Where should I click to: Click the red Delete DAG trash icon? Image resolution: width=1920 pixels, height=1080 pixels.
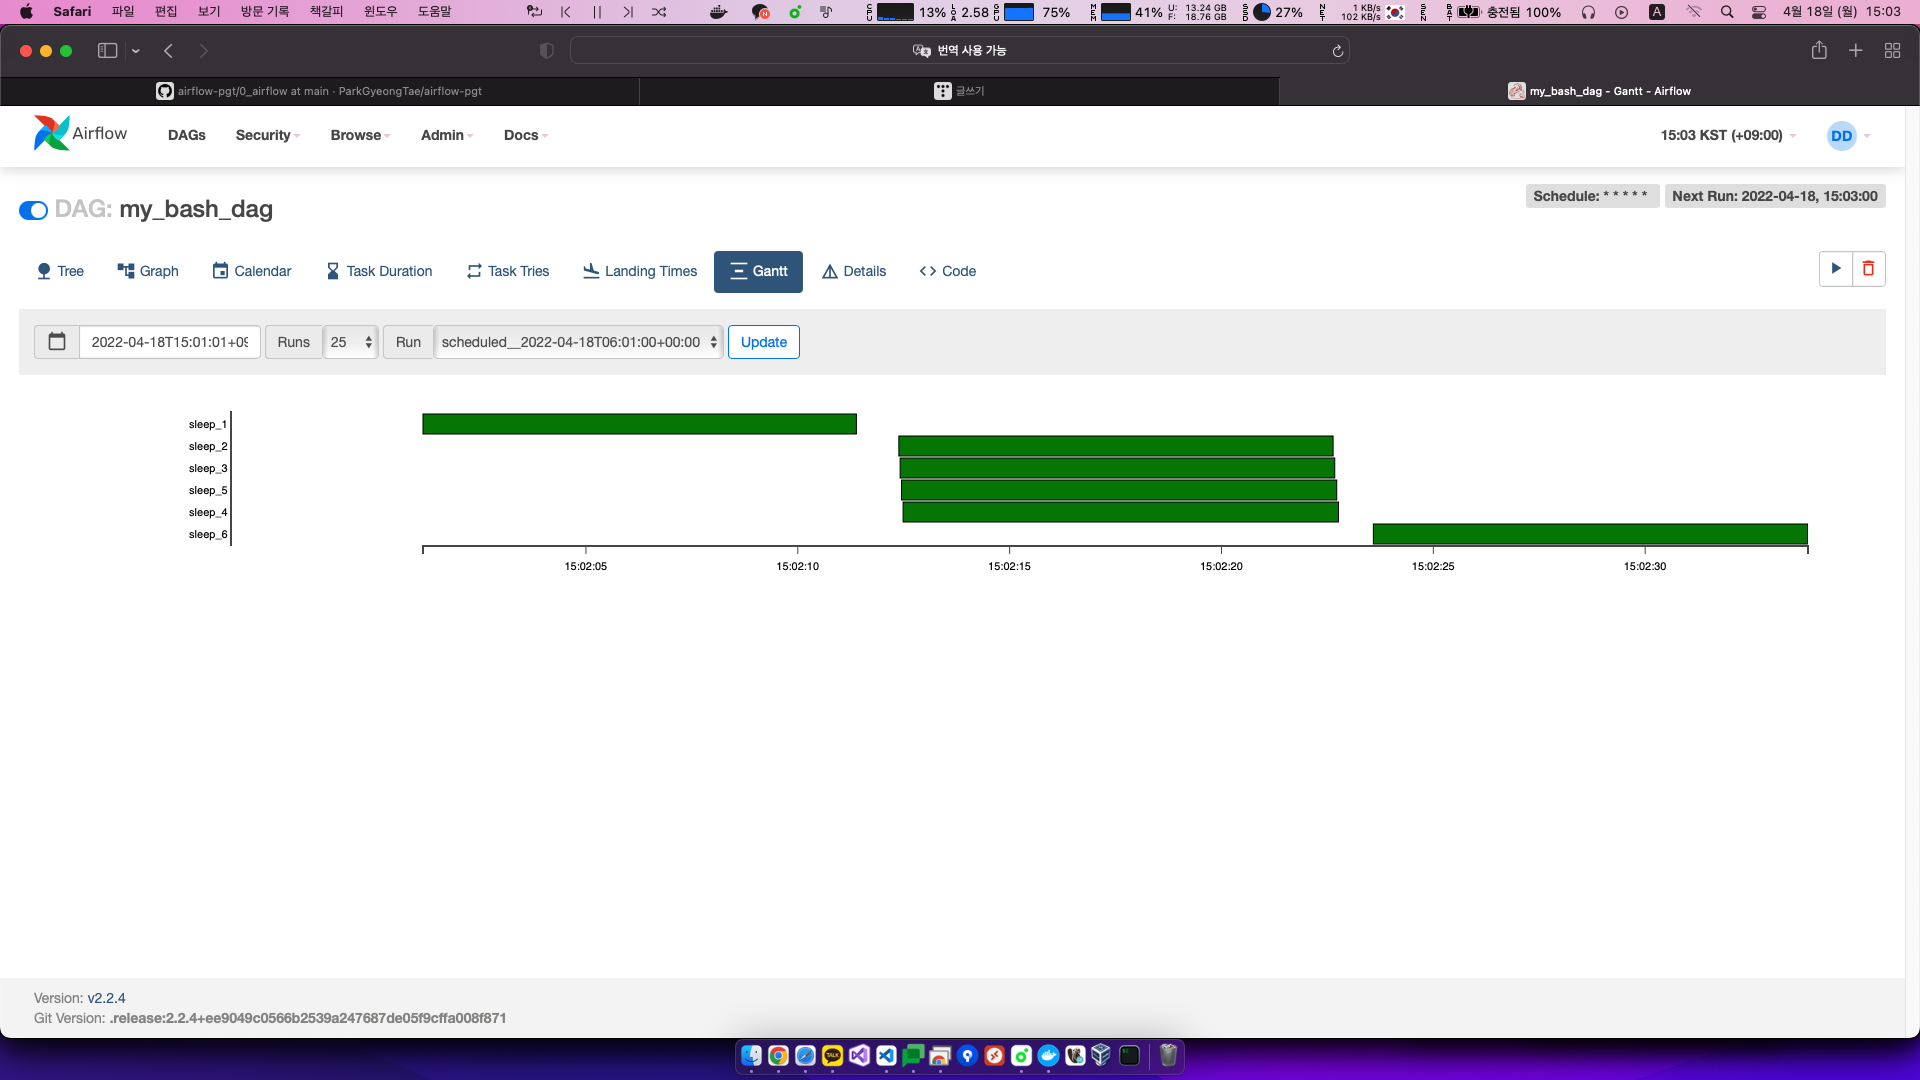point(1868,269)
